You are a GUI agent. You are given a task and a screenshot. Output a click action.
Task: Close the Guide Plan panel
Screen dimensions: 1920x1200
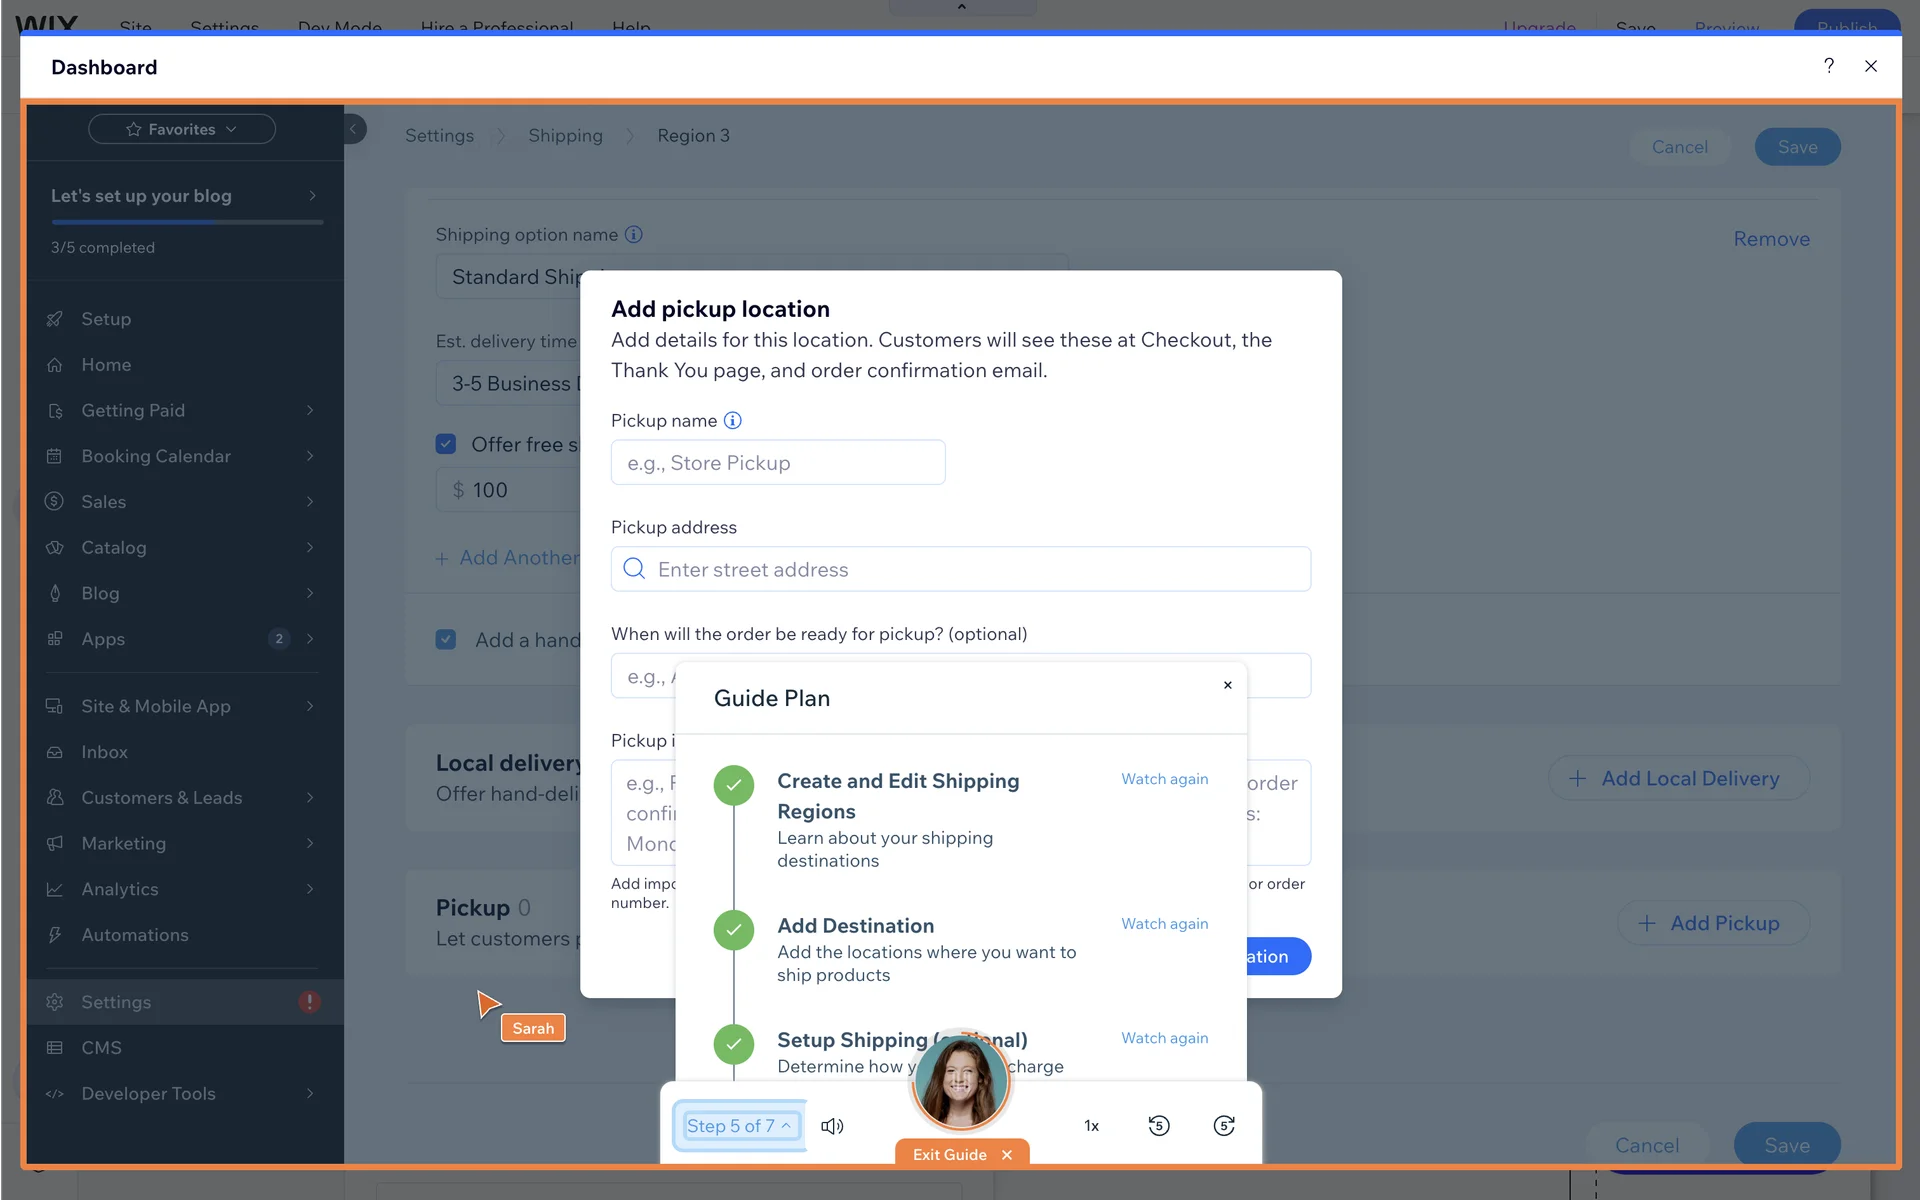1228,685
